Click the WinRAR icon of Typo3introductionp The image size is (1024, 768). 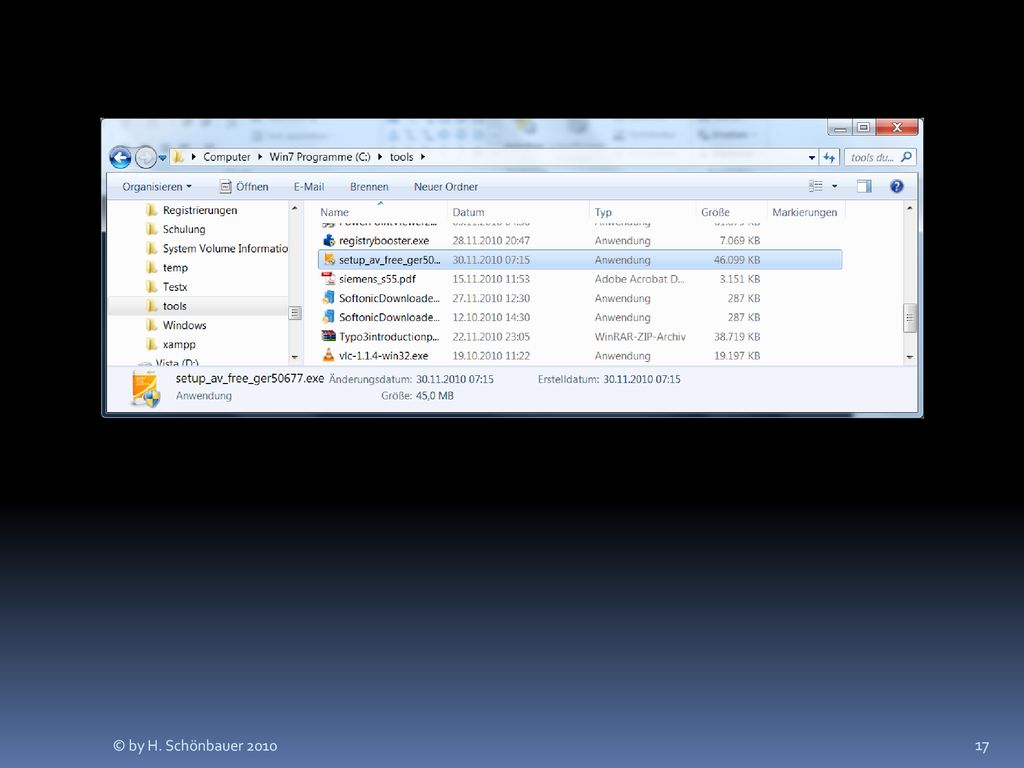(x=328, y=336)
